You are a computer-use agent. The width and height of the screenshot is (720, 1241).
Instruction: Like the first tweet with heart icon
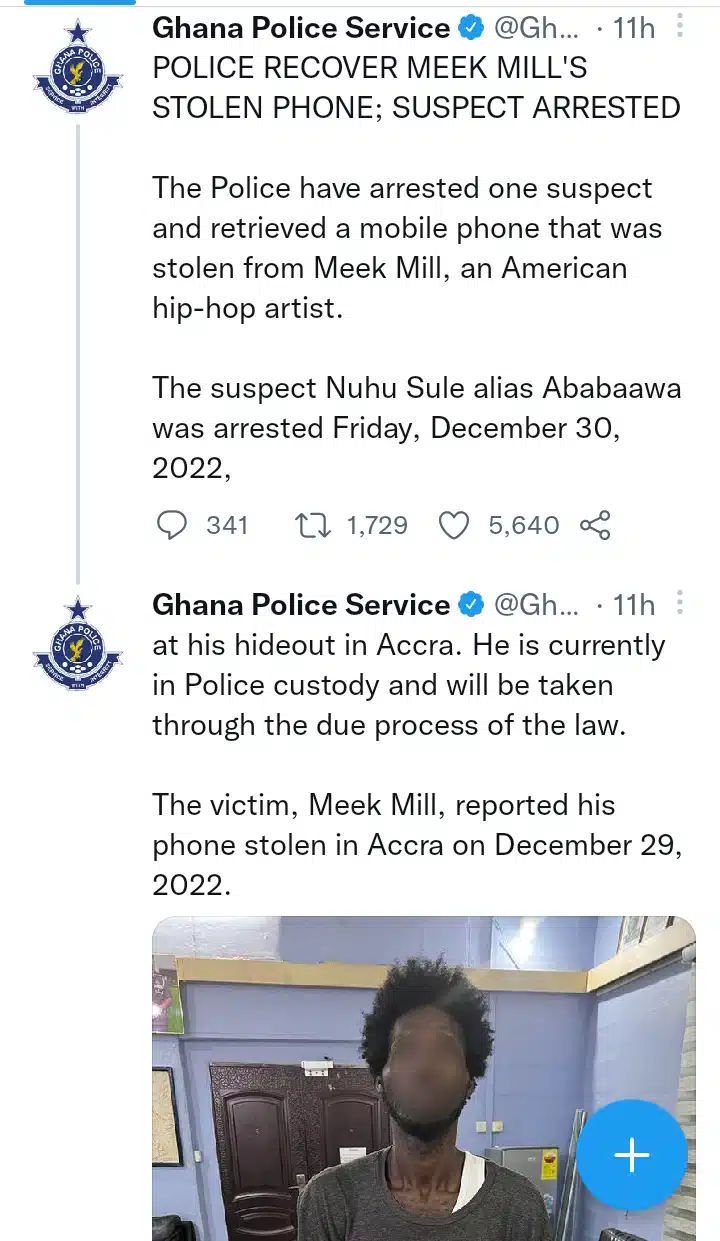coord(454,525)
